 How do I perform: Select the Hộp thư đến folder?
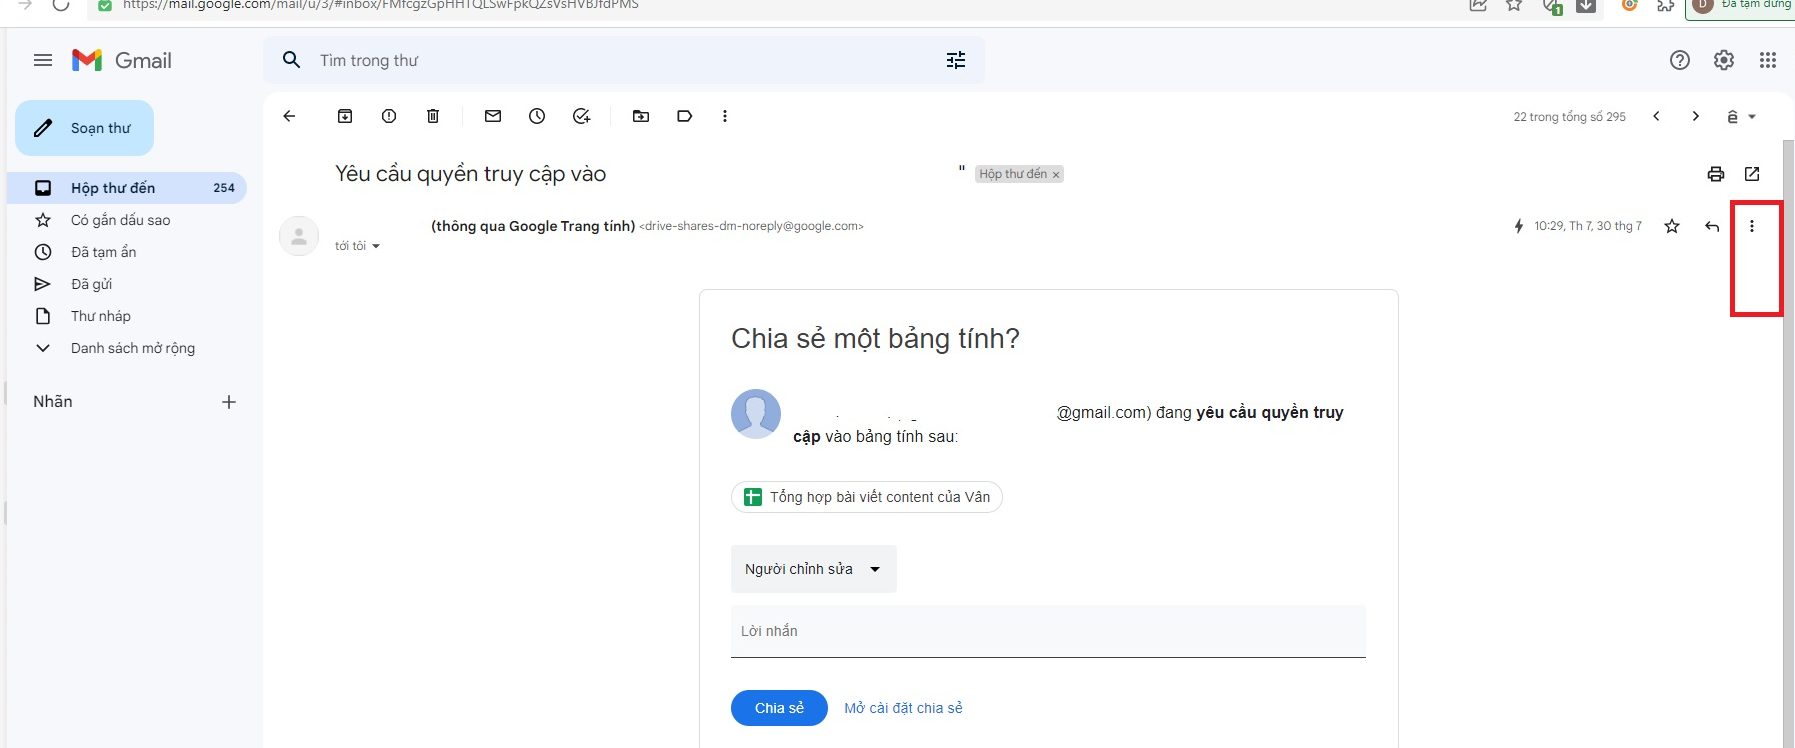point(127,188)
